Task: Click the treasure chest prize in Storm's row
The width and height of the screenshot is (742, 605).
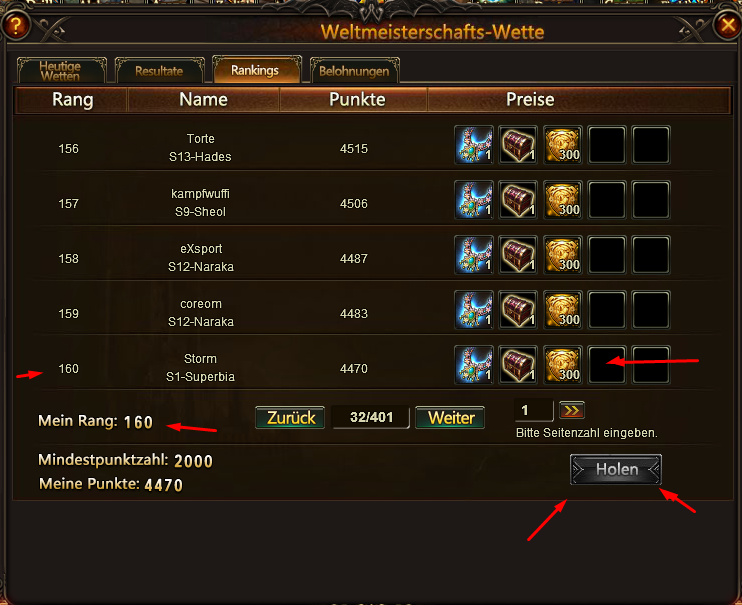Action: coord(518,365)
